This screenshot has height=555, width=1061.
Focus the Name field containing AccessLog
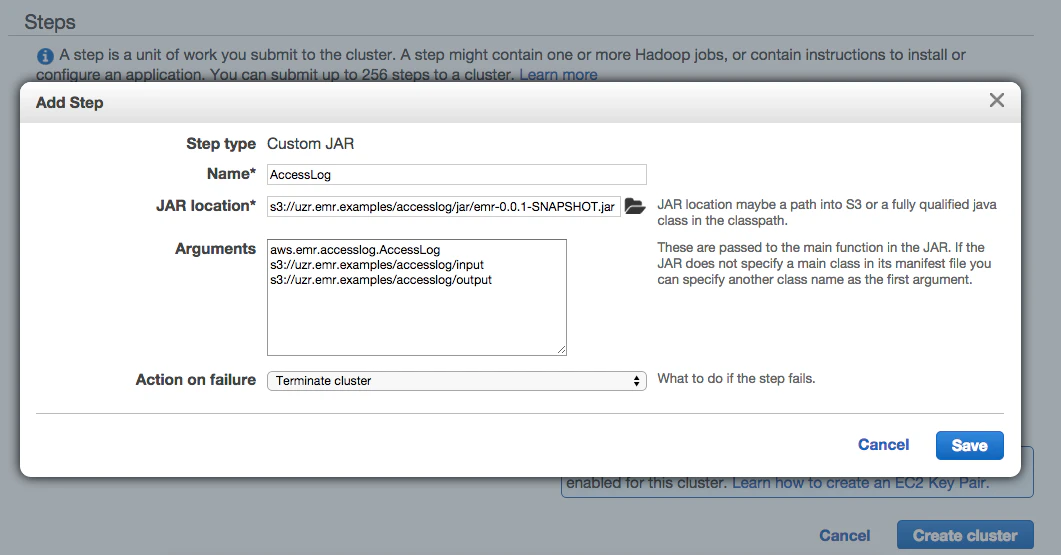[457, 175]
